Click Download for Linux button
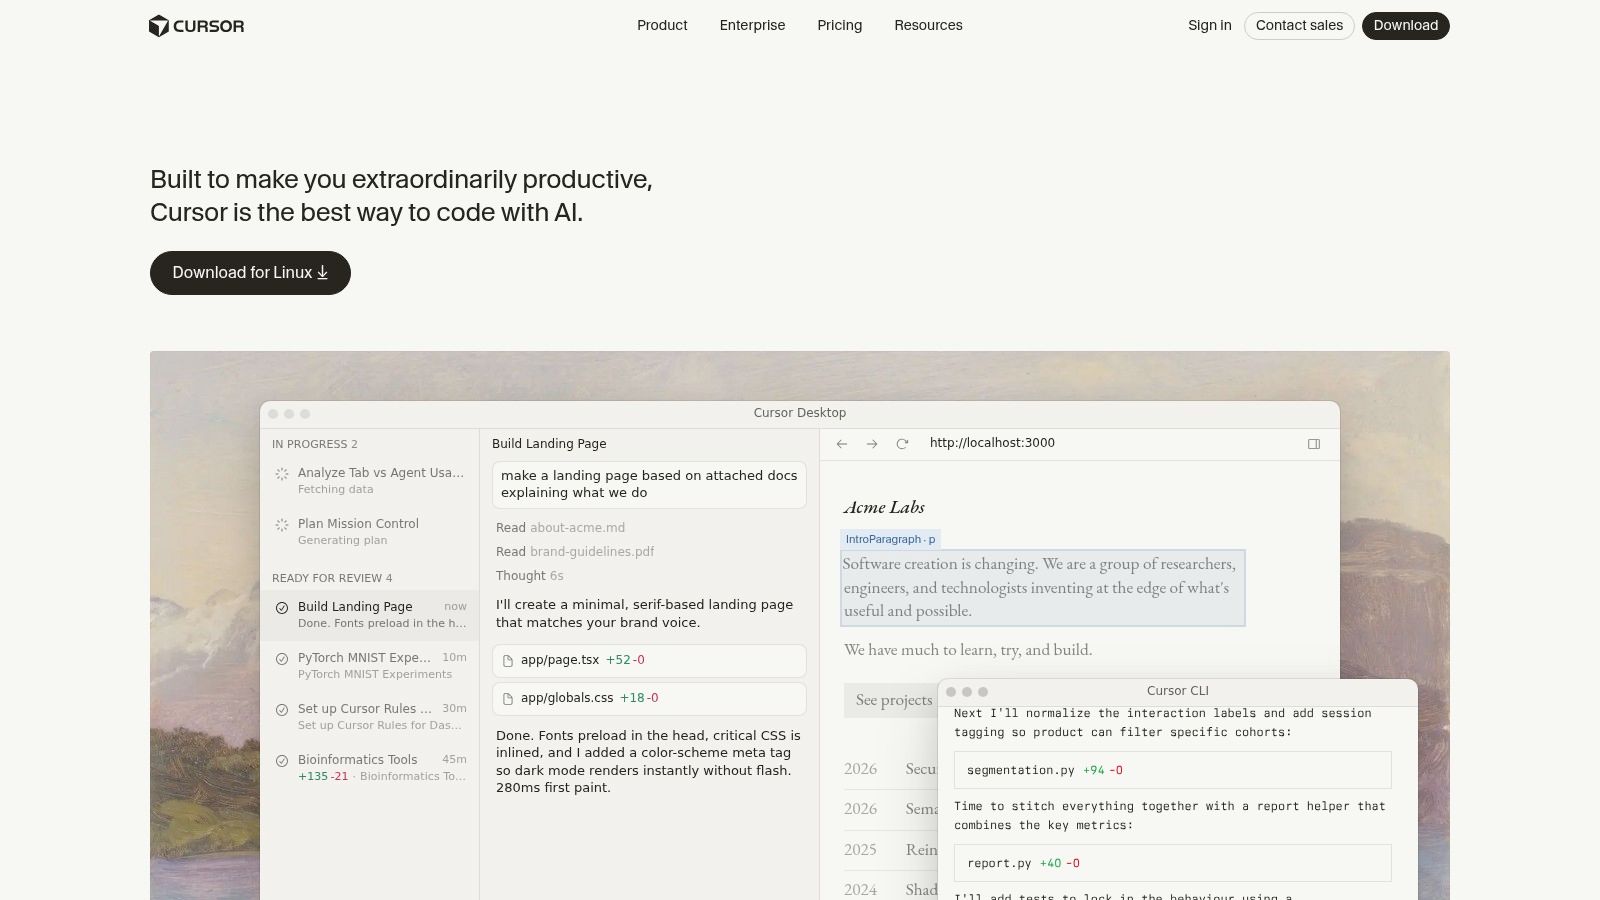This screenshot has width=1600, height=900. click(x=250, y=273)
